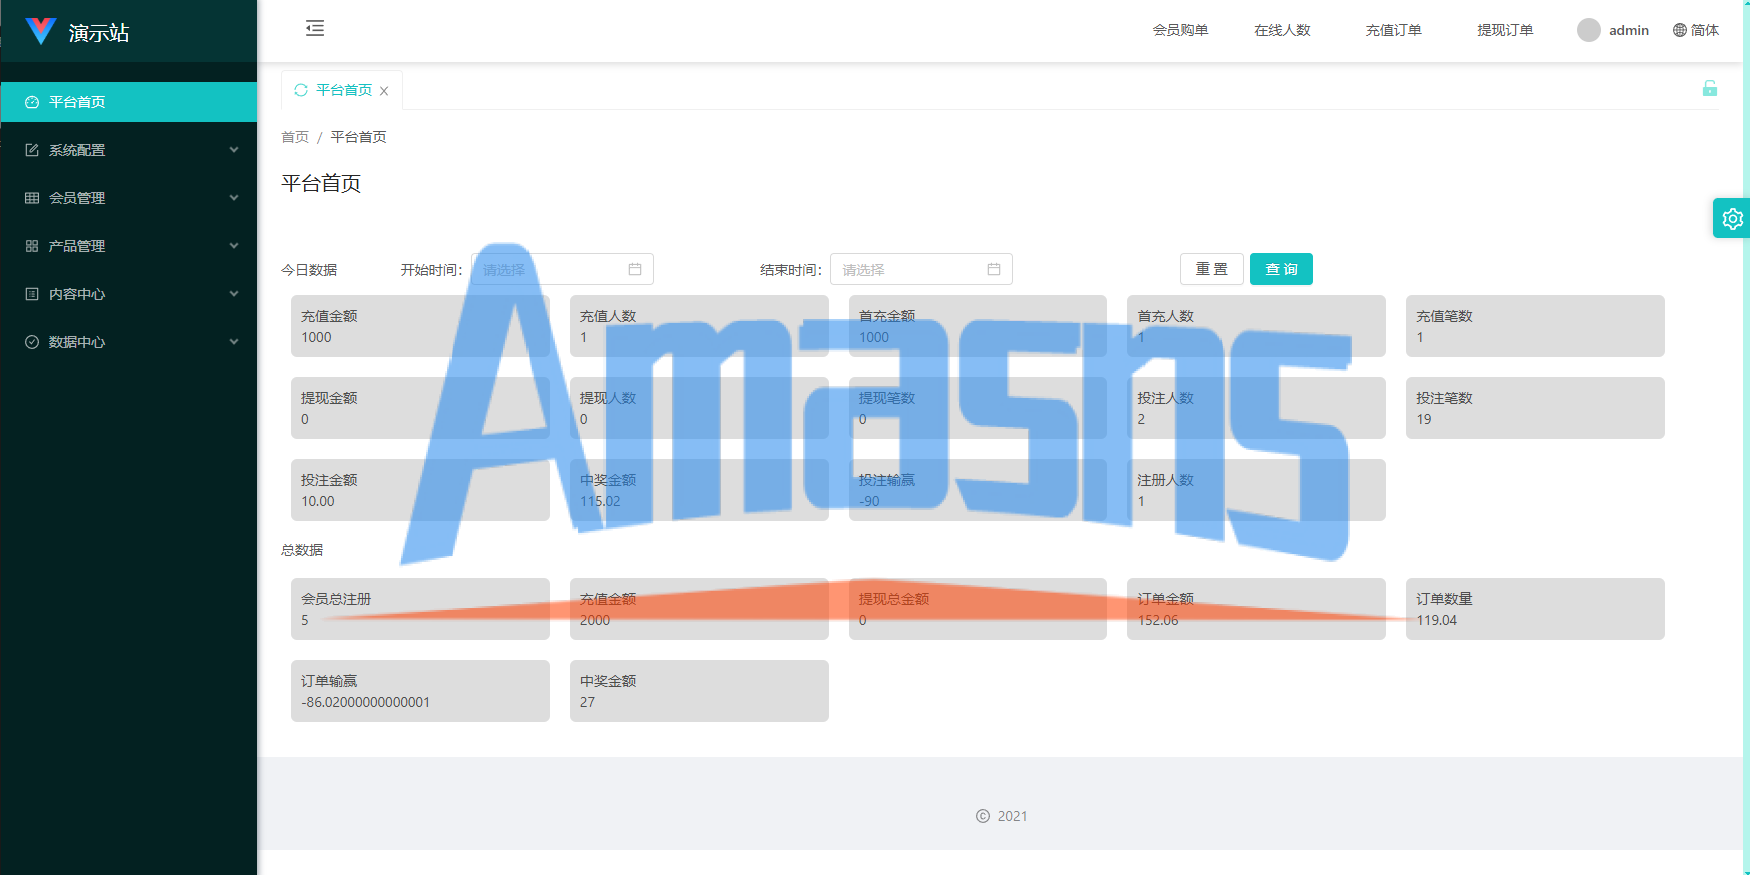This screenshot has width=1750, height=875.
Task: Click the 会员总注册 5 card
Action: click(420, 609)
